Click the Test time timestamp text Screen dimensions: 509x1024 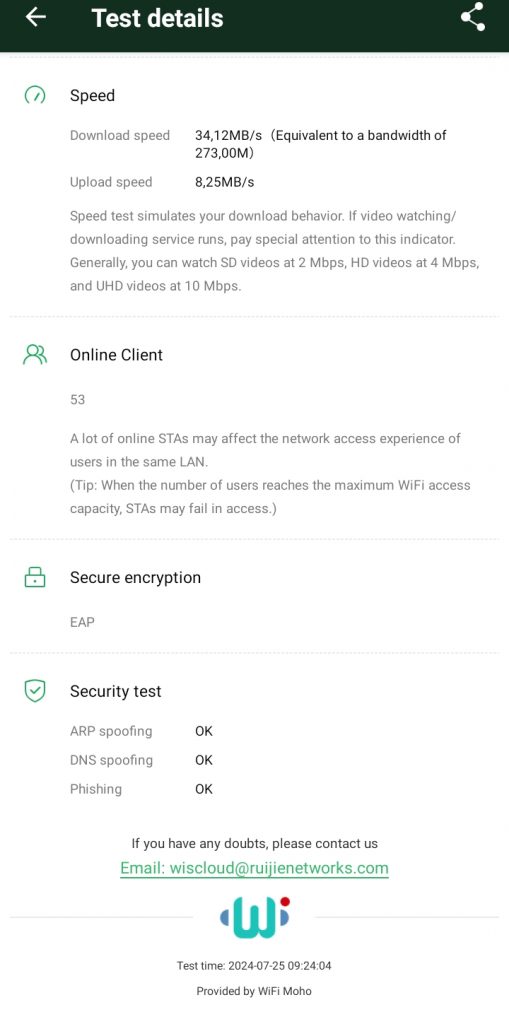click(254, 965)
